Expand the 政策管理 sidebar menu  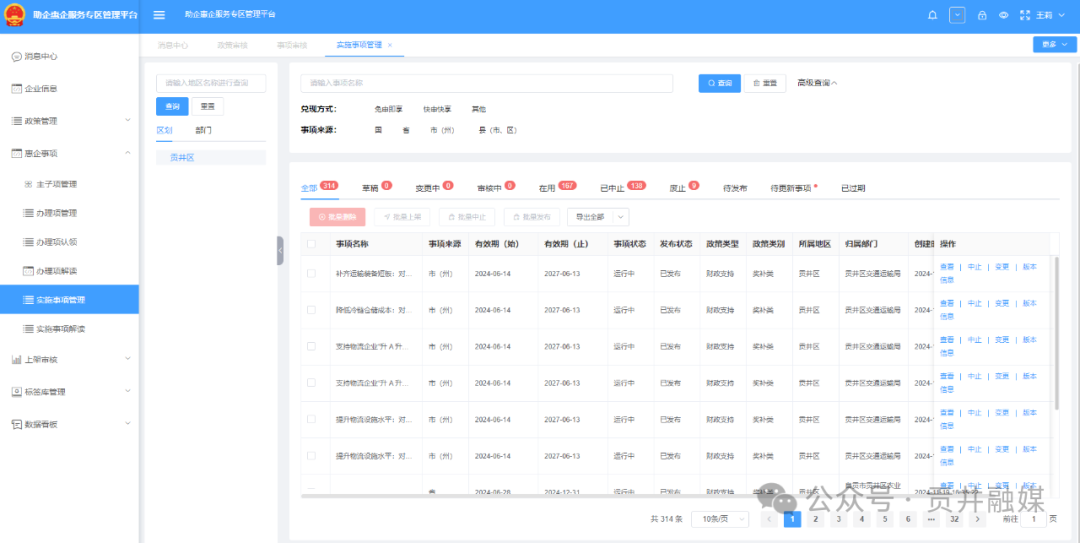point(69,121)
